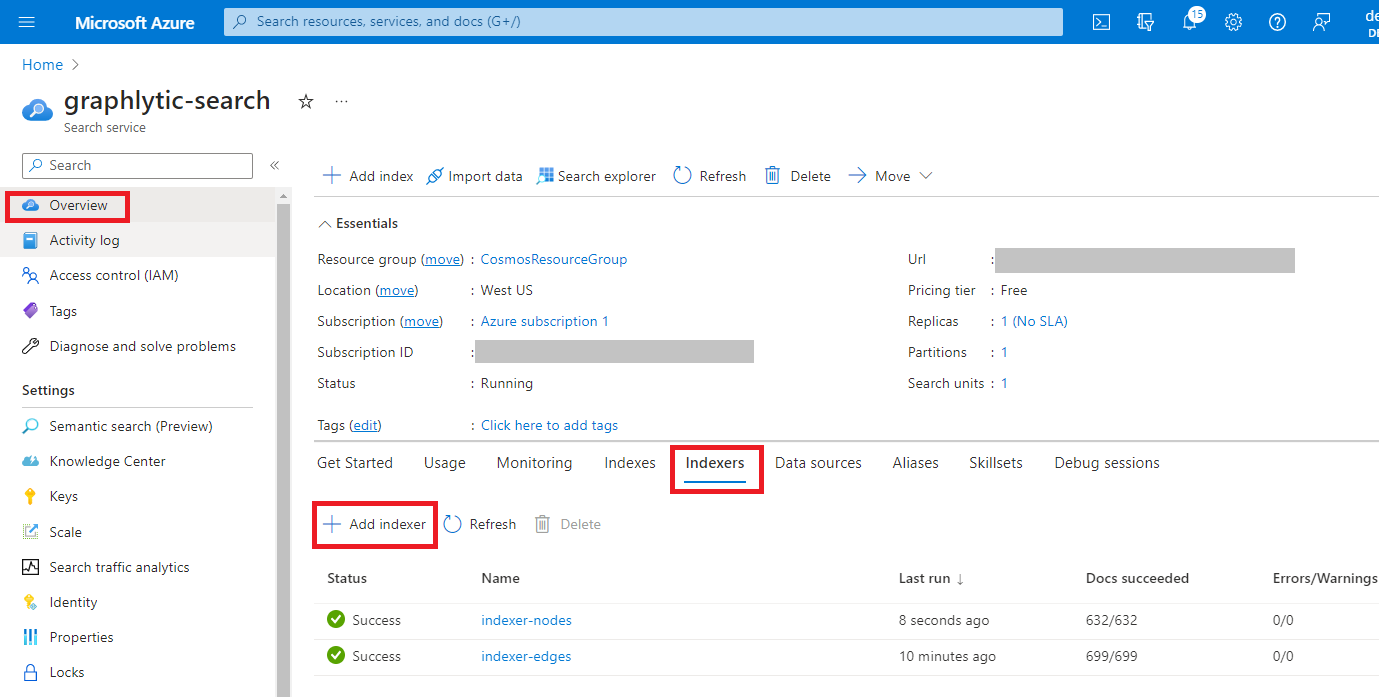Open the notifications bell
The width and height of the screenshot is (1379, 697).
point(1189,22)
